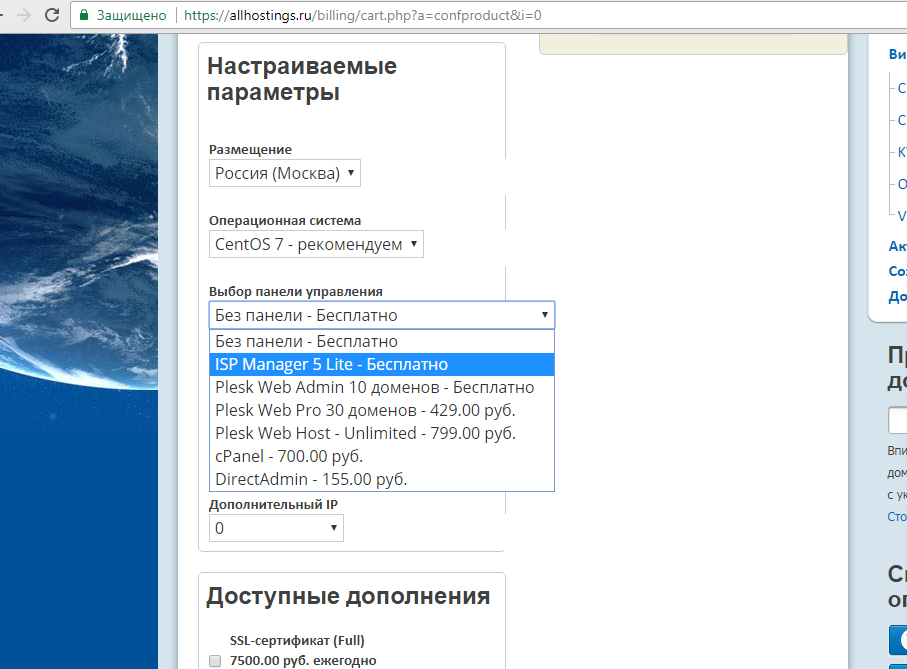Screen dimensions: 907x669
Task: Choose ISP Manager 5 Lite option
Action: pos(331,364)
